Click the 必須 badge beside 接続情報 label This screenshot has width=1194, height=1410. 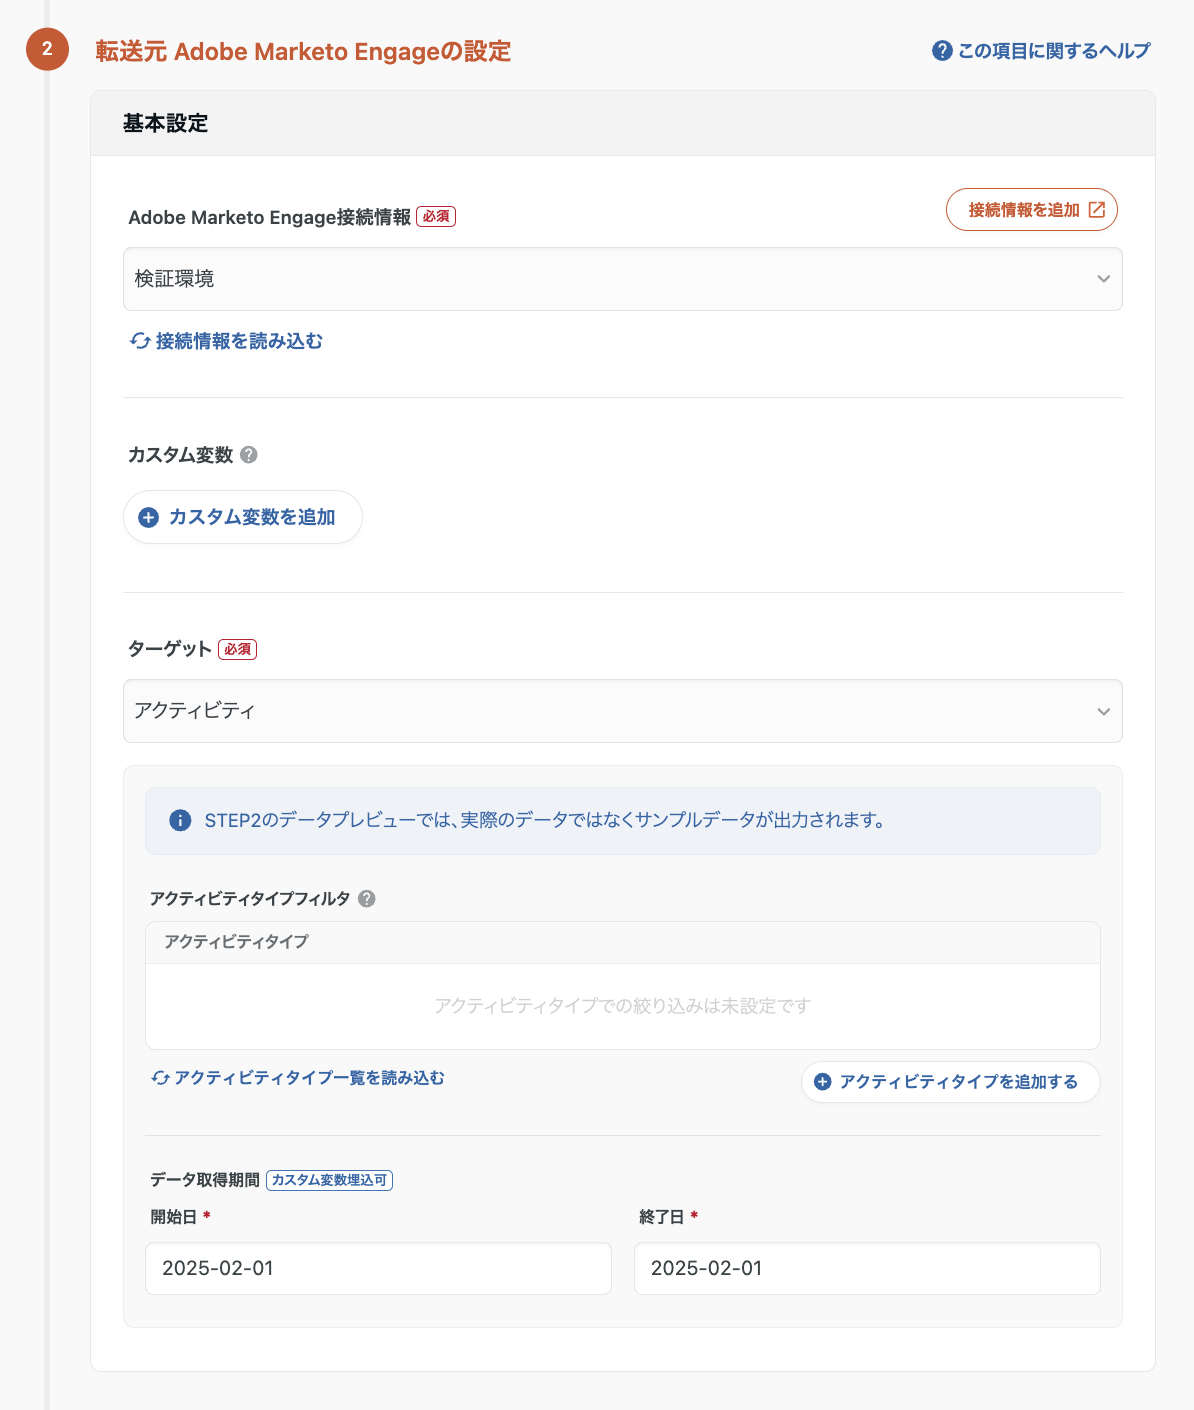[x=436, y=216]
